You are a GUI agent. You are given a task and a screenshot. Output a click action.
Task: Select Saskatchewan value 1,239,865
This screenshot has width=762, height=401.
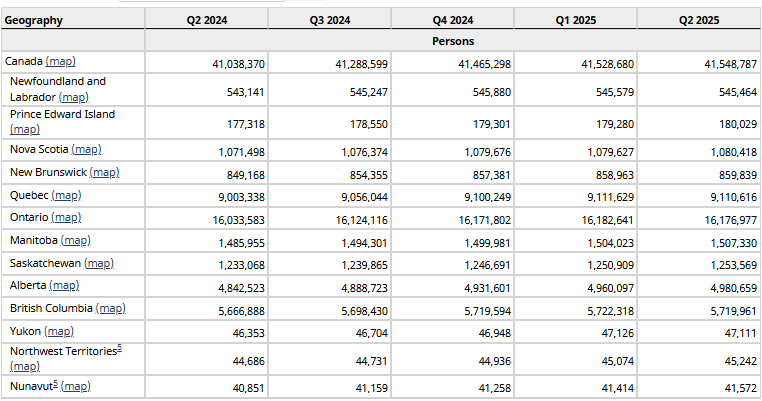[364, 265]
